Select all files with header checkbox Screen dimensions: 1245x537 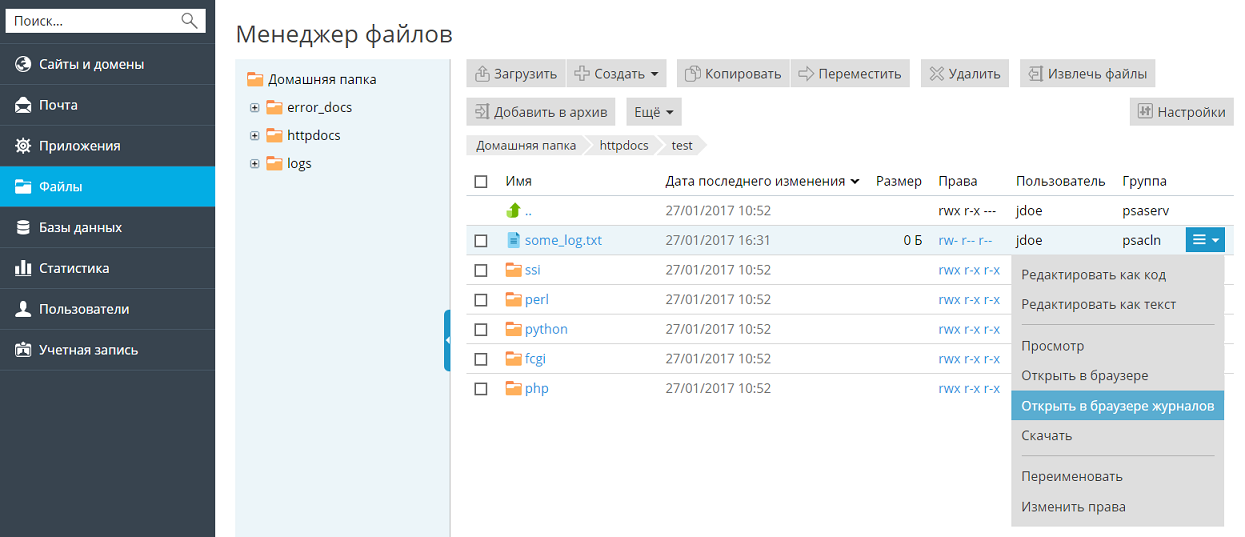coord(481,182)
